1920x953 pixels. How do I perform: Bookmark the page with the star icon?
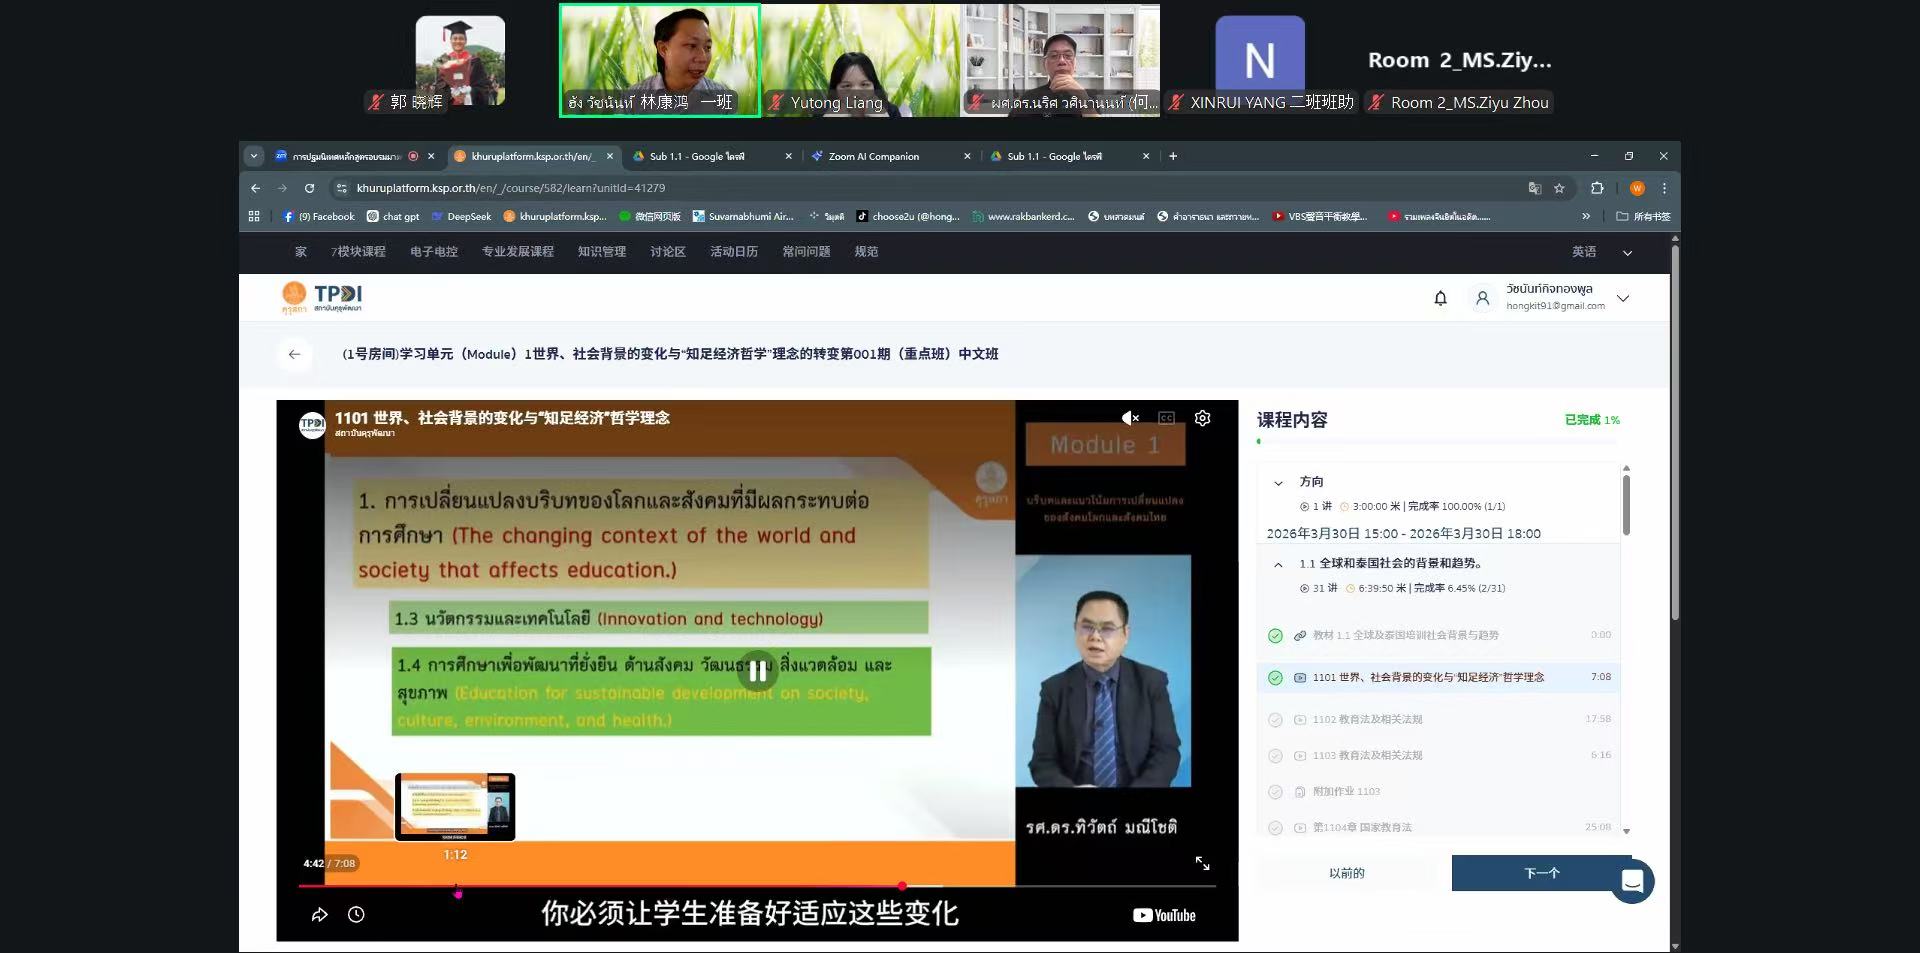1561,188
